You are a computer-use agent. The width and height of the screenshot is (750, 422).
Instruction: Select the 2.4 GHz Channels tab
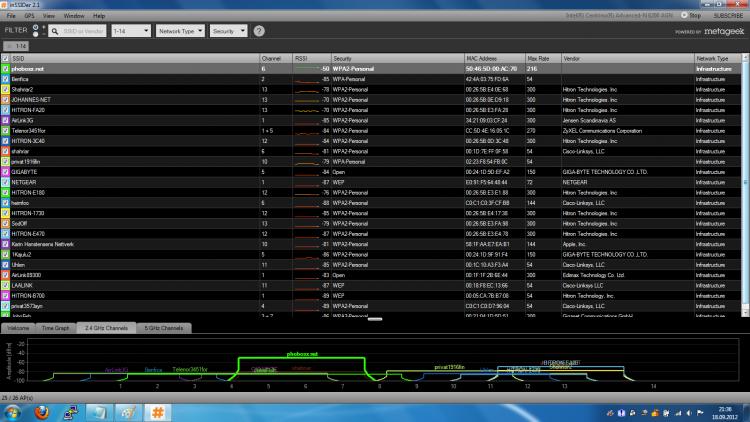pos(106,328)
